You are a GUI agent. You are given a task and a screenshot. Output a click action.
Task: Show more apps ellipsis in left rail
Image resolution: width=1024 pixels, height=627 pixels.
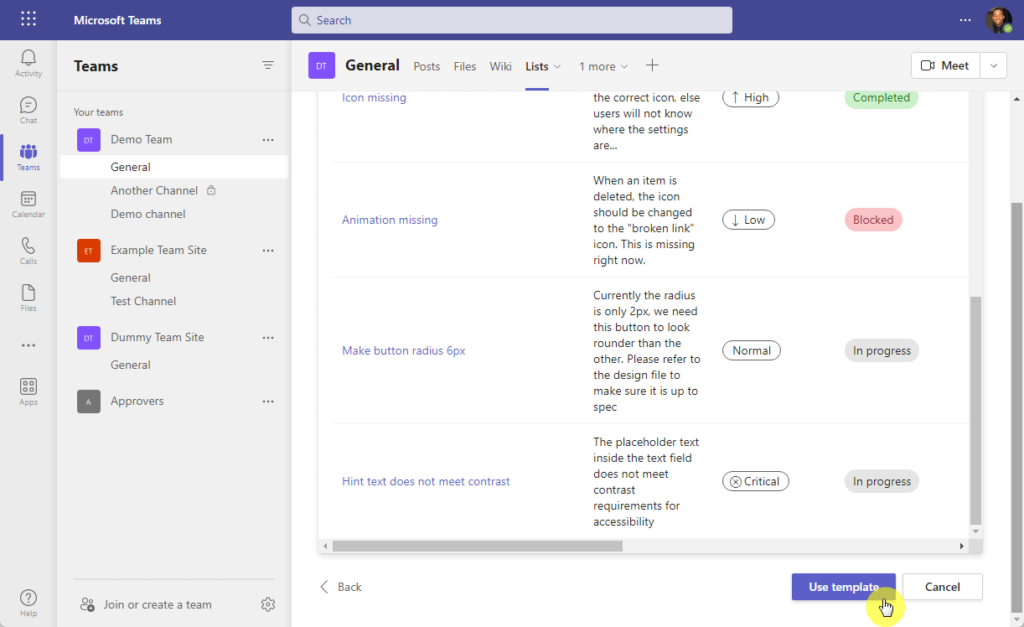[28, 346]
